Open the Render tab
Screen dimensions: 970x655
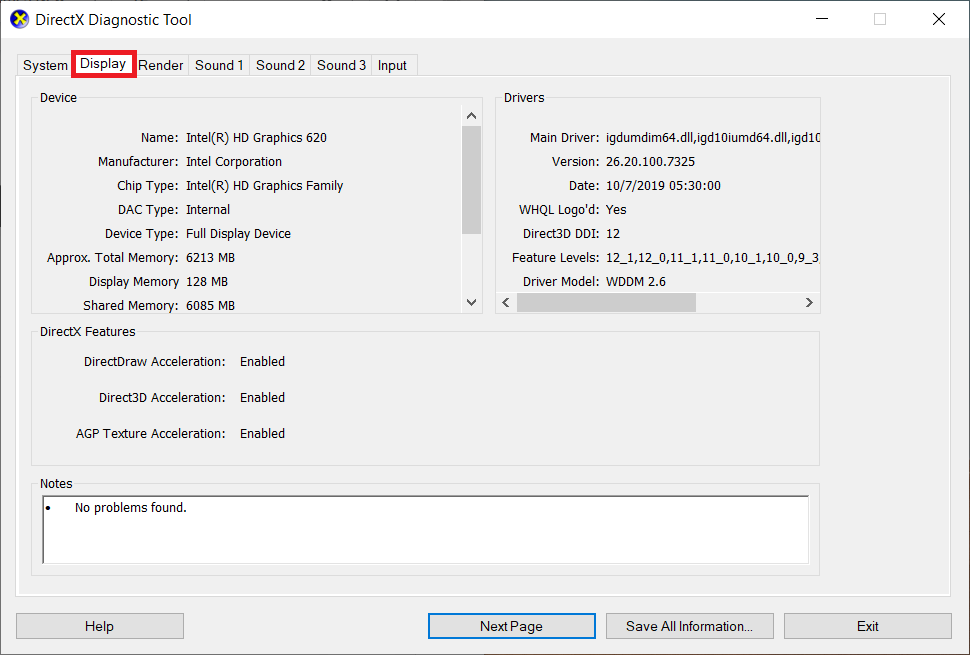161,65
